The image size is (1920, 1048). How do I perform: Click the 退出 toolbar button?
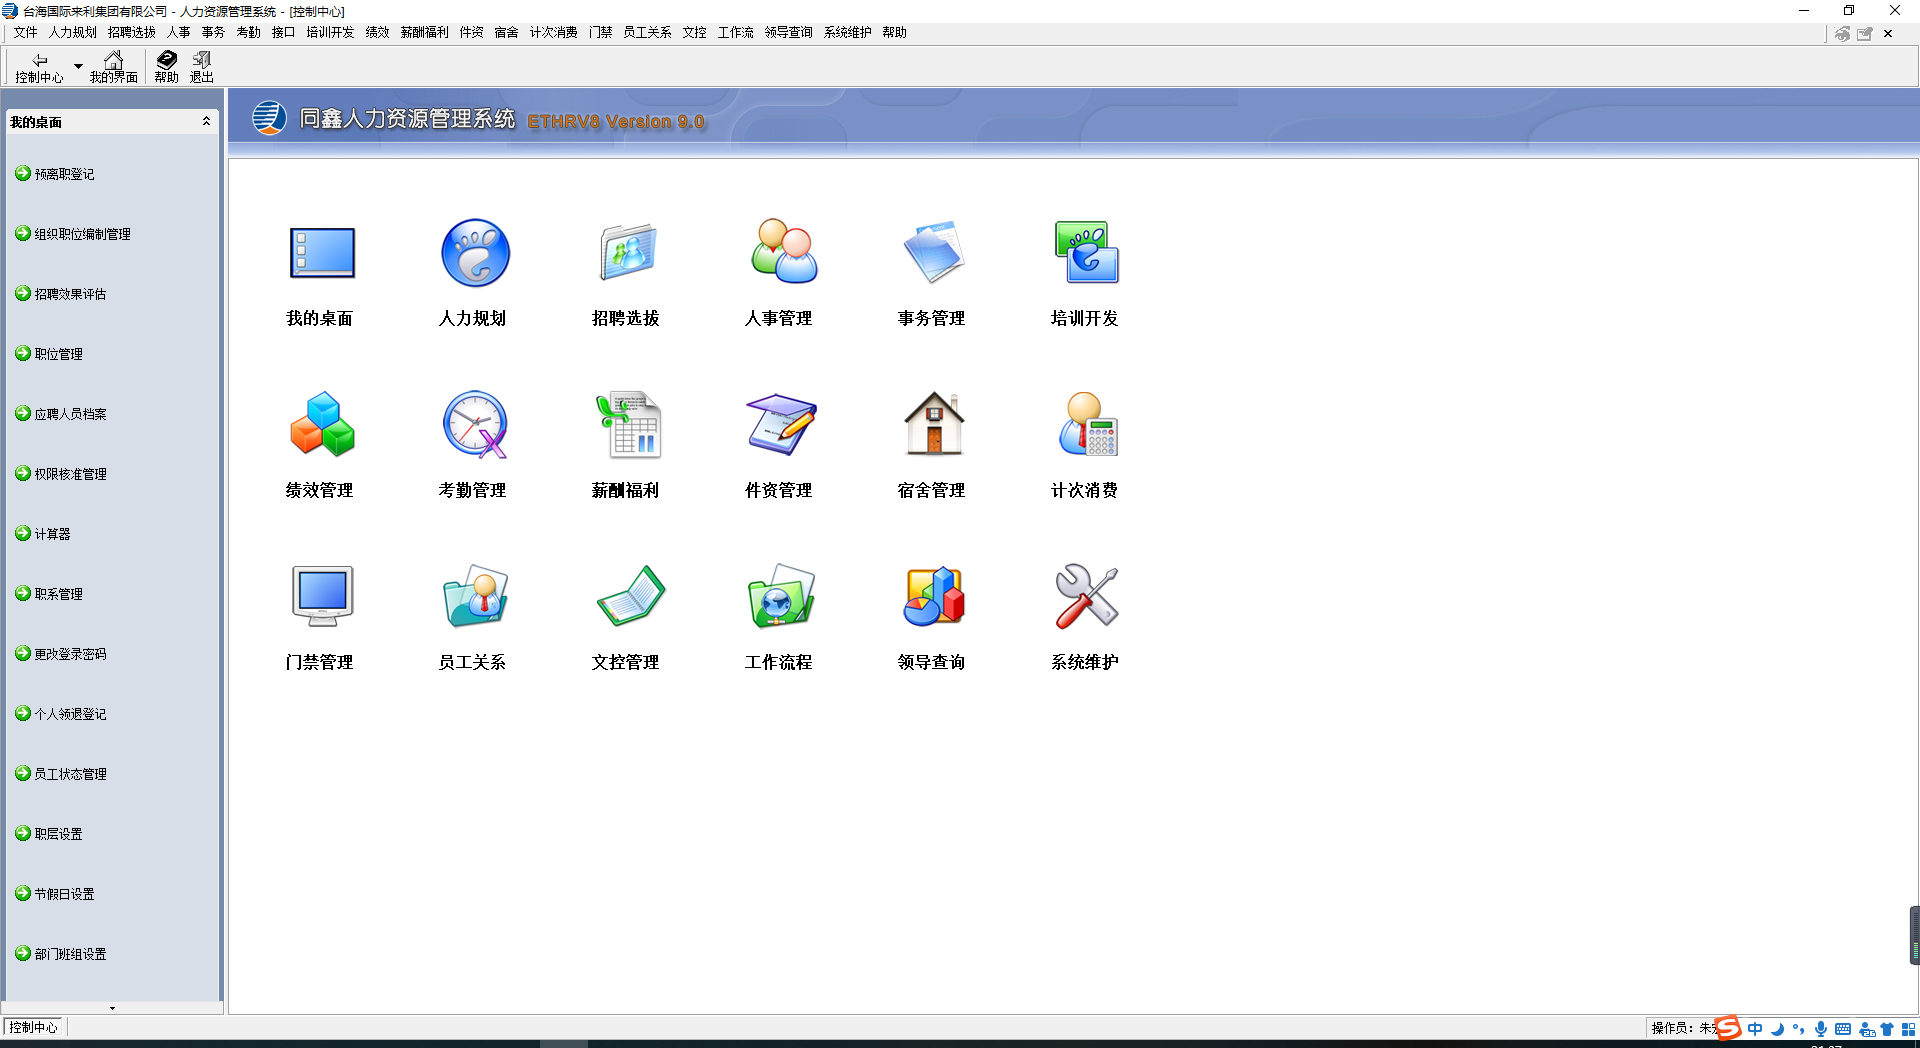202,67
